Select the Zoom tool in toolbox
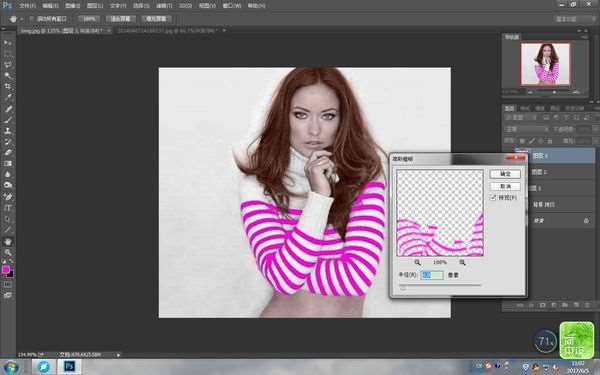 click(8, 253)
